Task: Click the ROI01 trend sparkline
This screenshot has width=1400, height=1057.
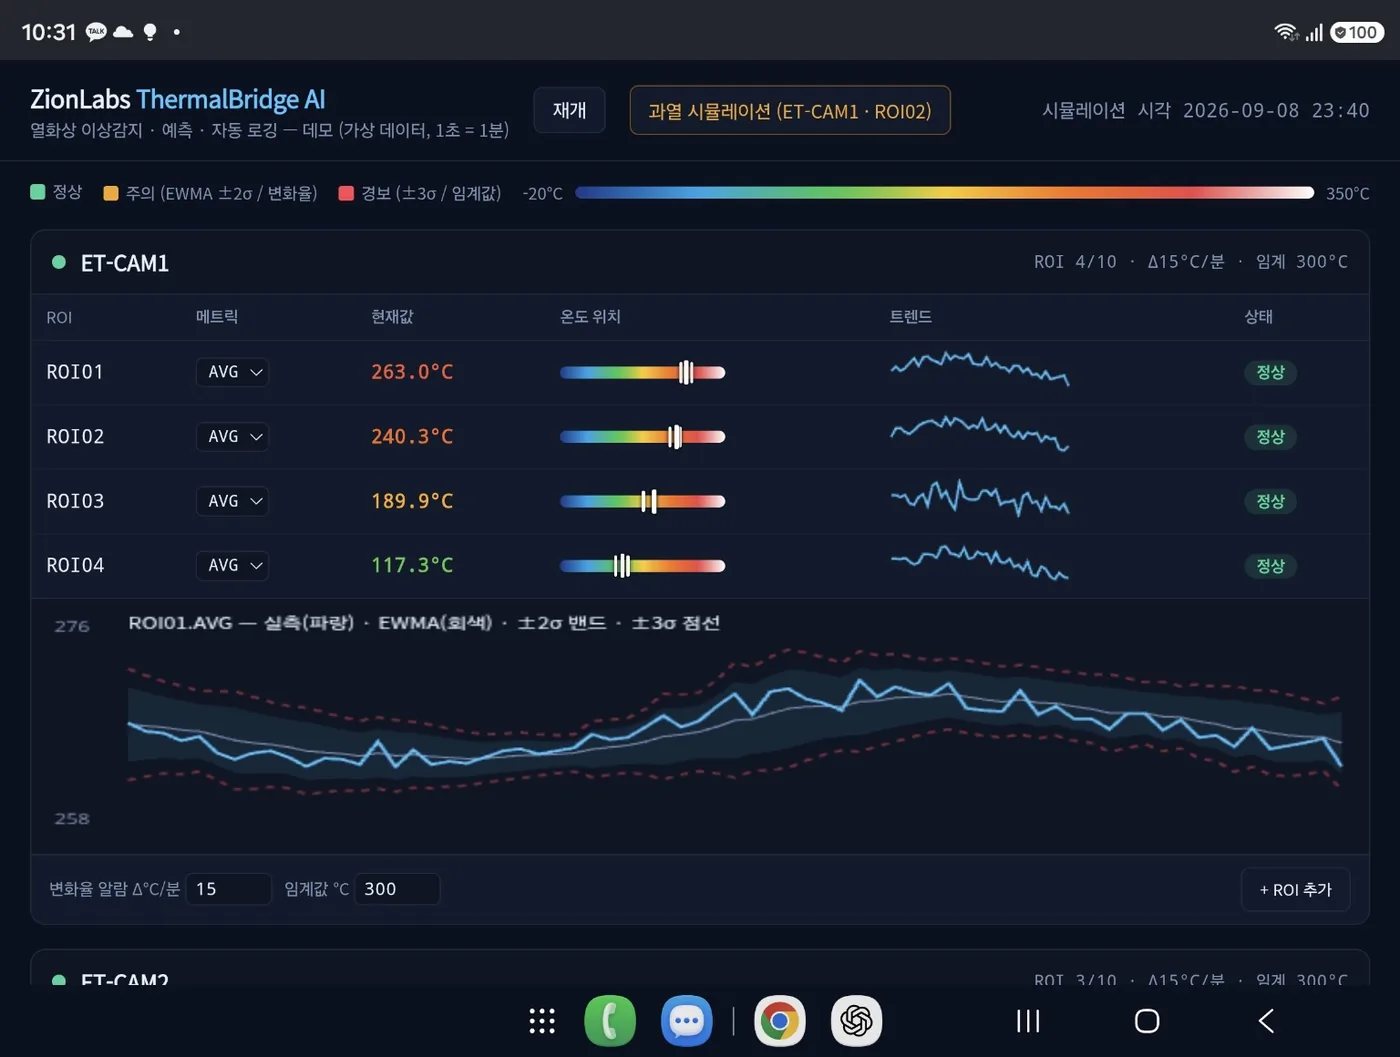Action: pos(980,369)
